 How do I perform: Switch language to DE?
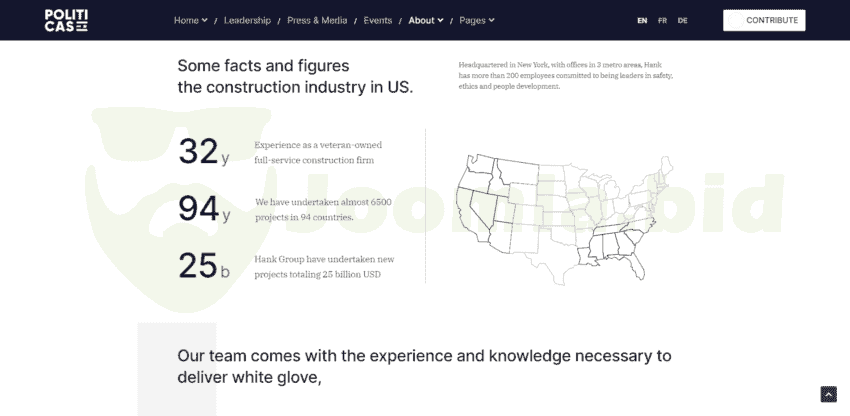pyautogui.click(x=682, y=21)
